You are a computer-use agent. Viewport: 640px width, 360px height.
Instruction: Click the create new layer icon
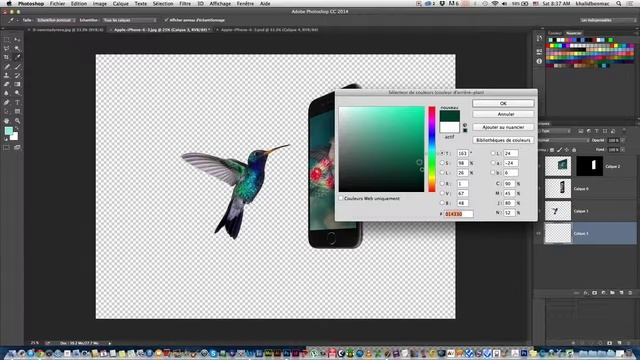(x=621, y=293)
